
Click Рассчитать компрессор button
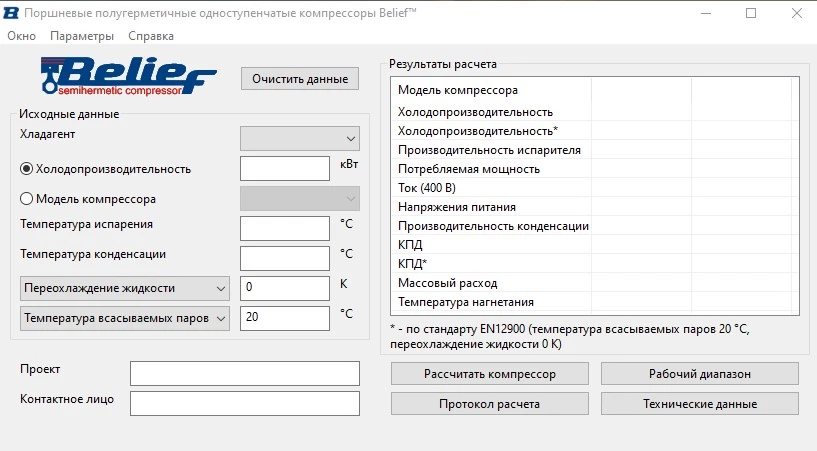(490, 374)
